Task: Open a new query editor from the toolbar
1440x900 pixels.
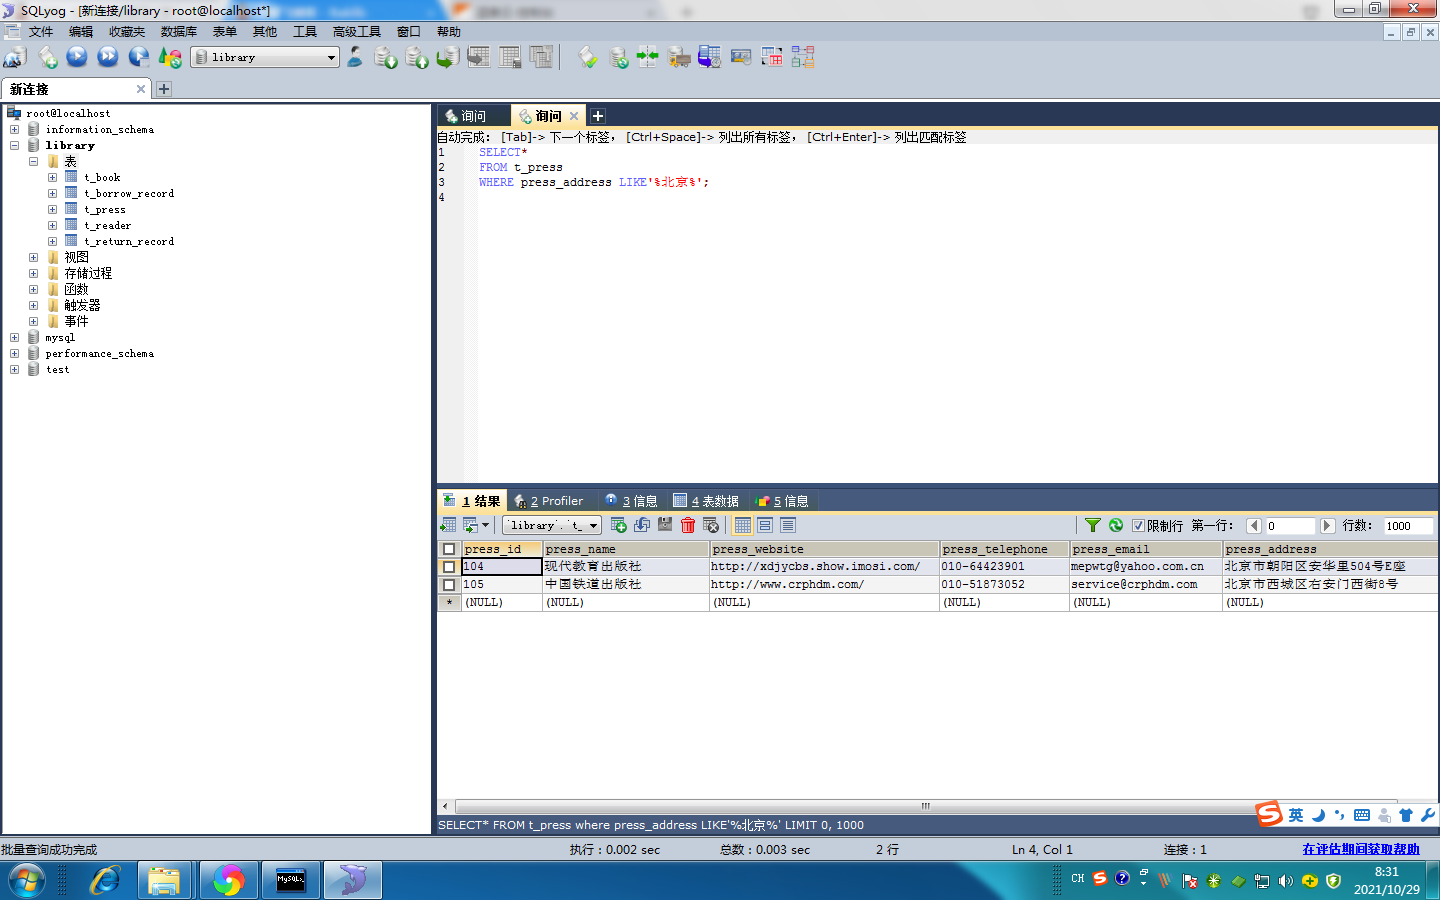Action: click(x=47, y=58)
